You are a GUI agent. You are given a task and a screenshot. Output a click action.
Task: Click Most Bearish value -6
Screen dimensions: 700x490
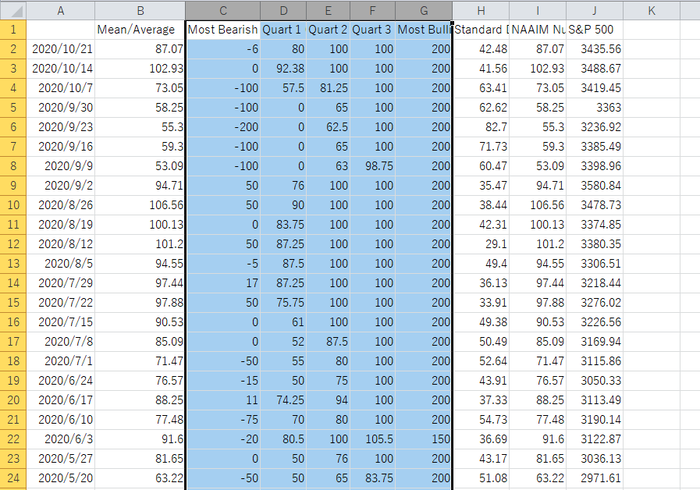tap(223, 49)
